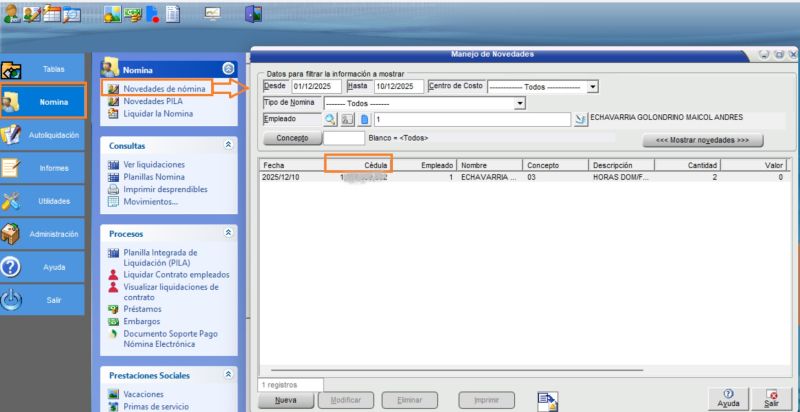This screenshot has height=412, width=800.
Task: Expand the Tipo de Nomina combo box
Action: pos(519,103)
